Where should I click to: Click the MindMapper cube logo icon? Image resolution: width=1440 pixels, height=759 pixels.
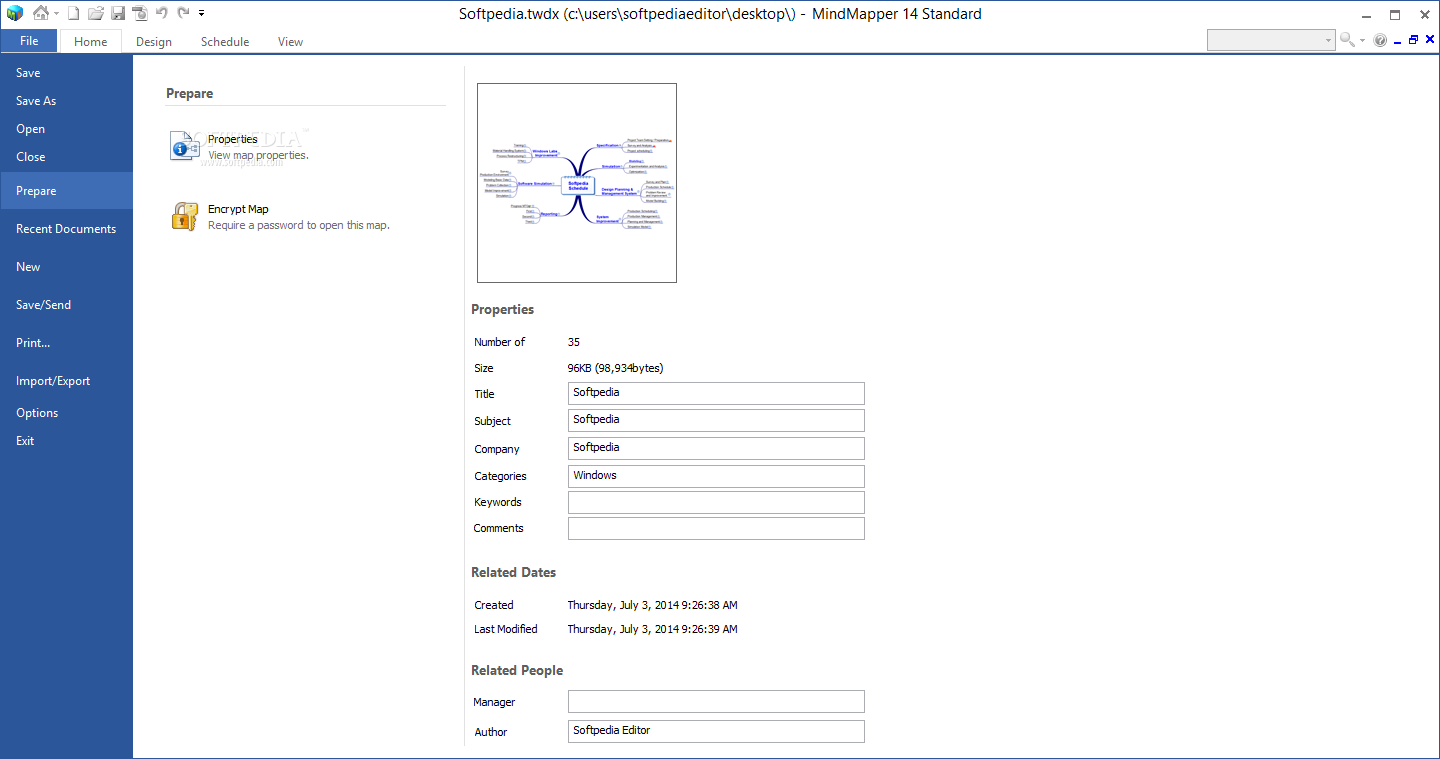(14, 13)
